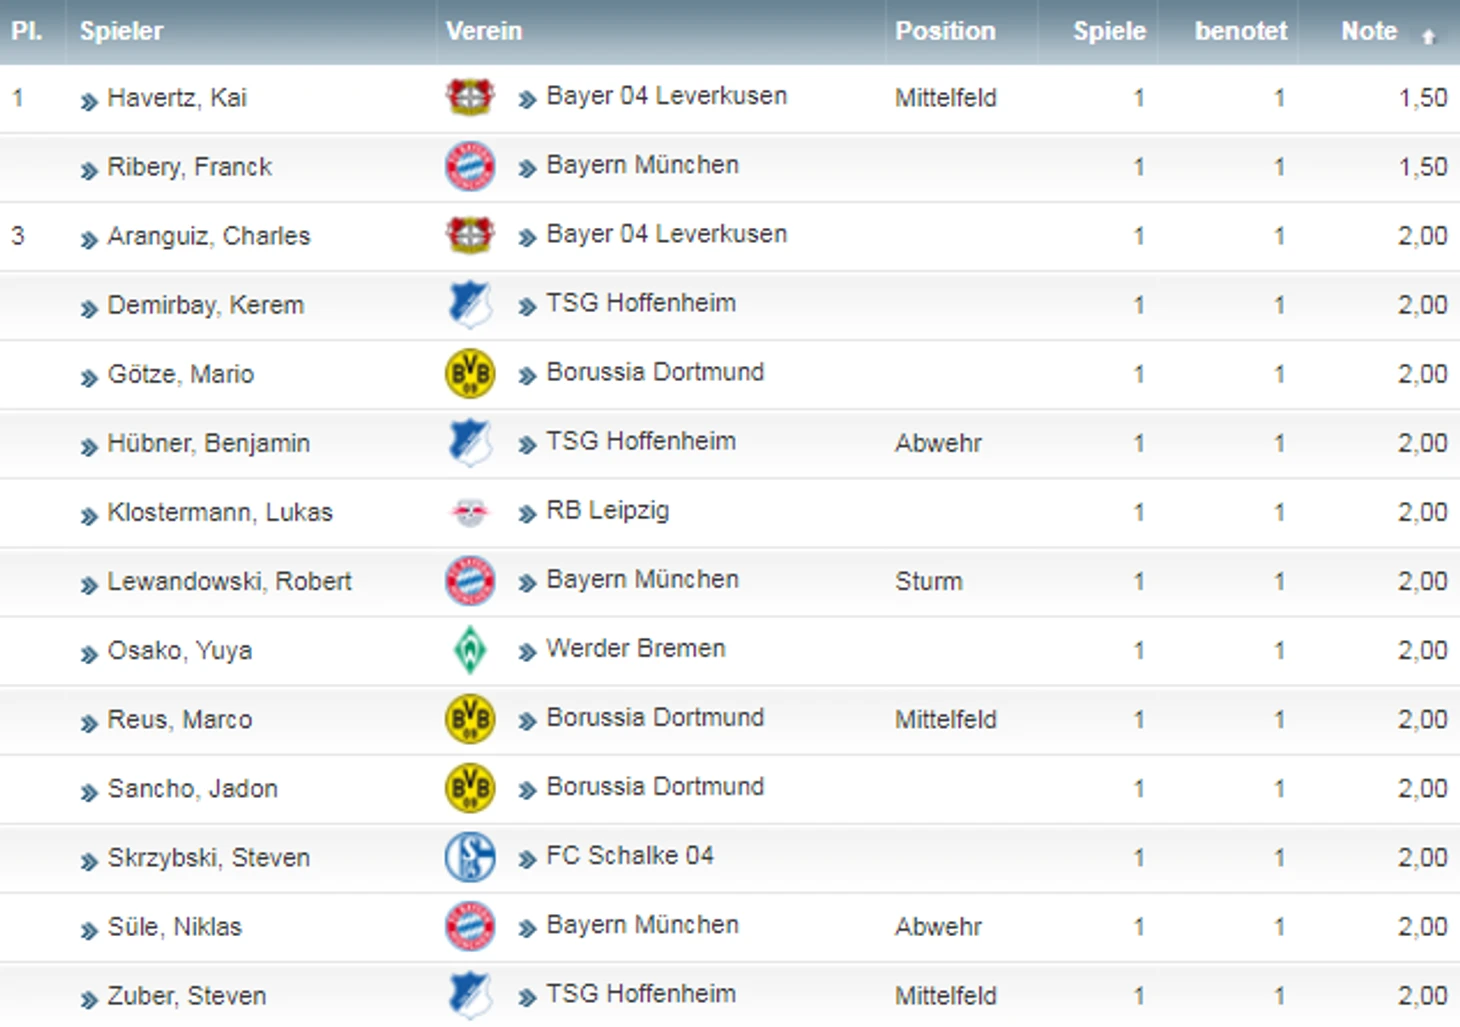Click the Schalke 04 crest in Skrzybski row
1460x1027 pixels.
(470, 857)
